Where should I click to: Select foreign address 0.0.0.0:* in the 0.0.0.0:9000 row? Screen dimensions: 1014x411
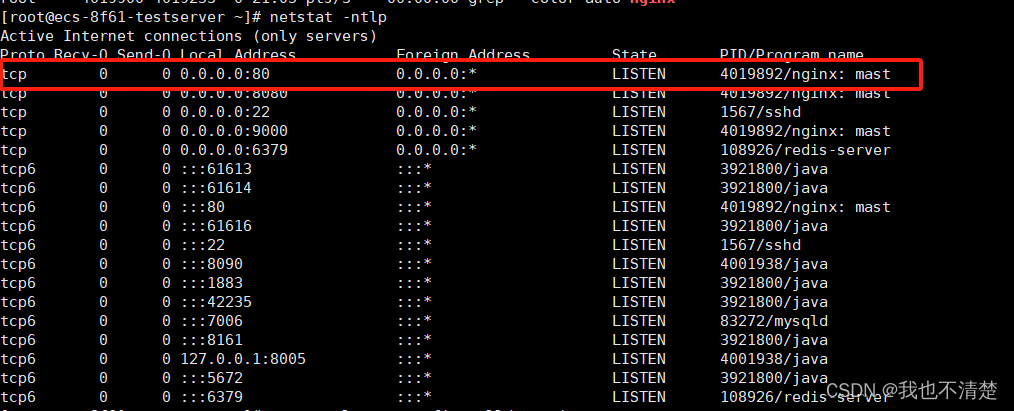[437, 131]
